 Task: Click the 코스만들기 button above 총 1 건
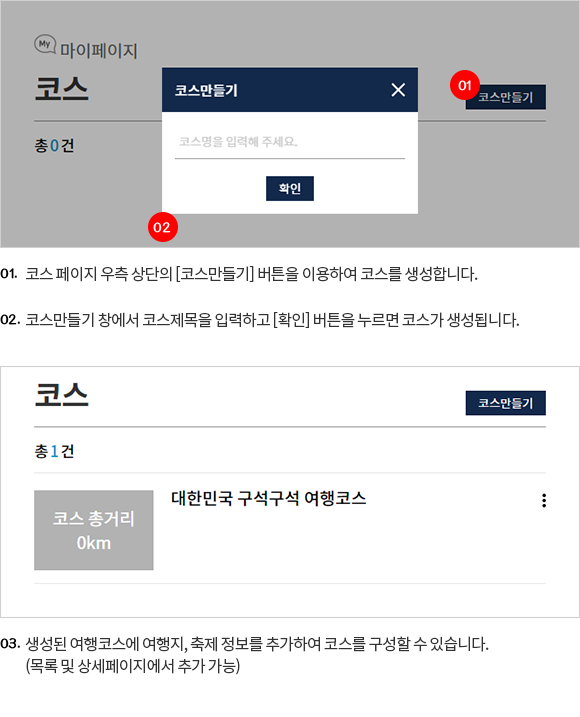(505, 403)
